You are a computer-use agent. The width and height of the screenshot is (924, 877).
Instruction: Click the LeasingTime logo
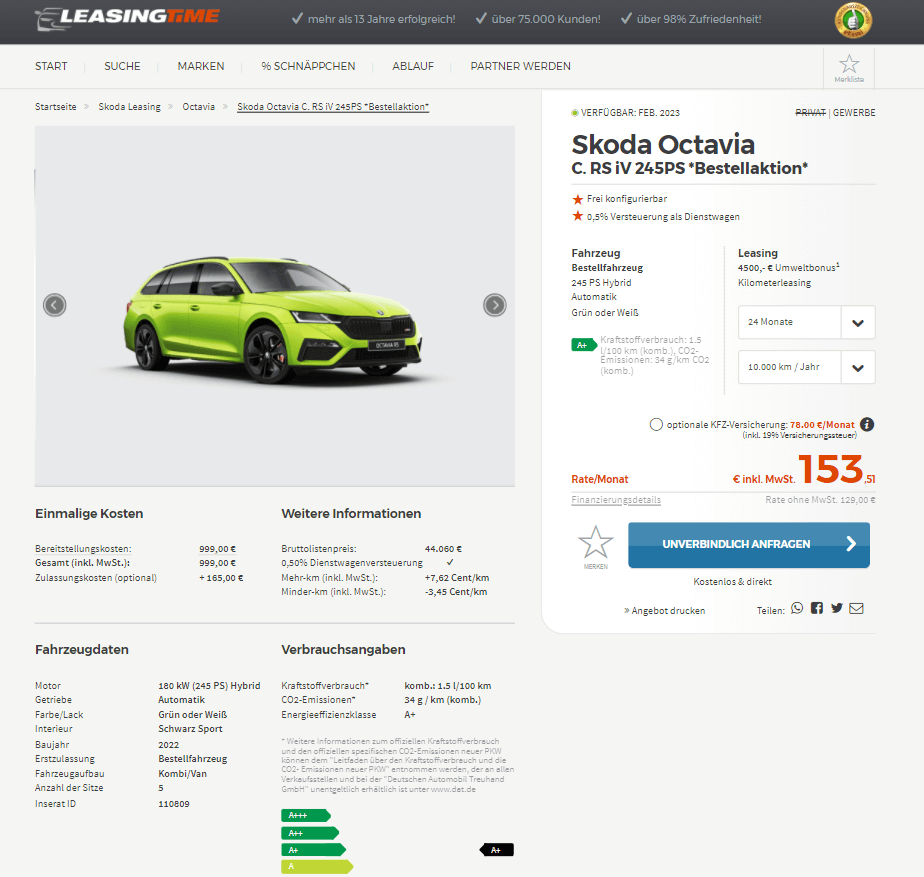pyautogui.click(x=127, y=18)
